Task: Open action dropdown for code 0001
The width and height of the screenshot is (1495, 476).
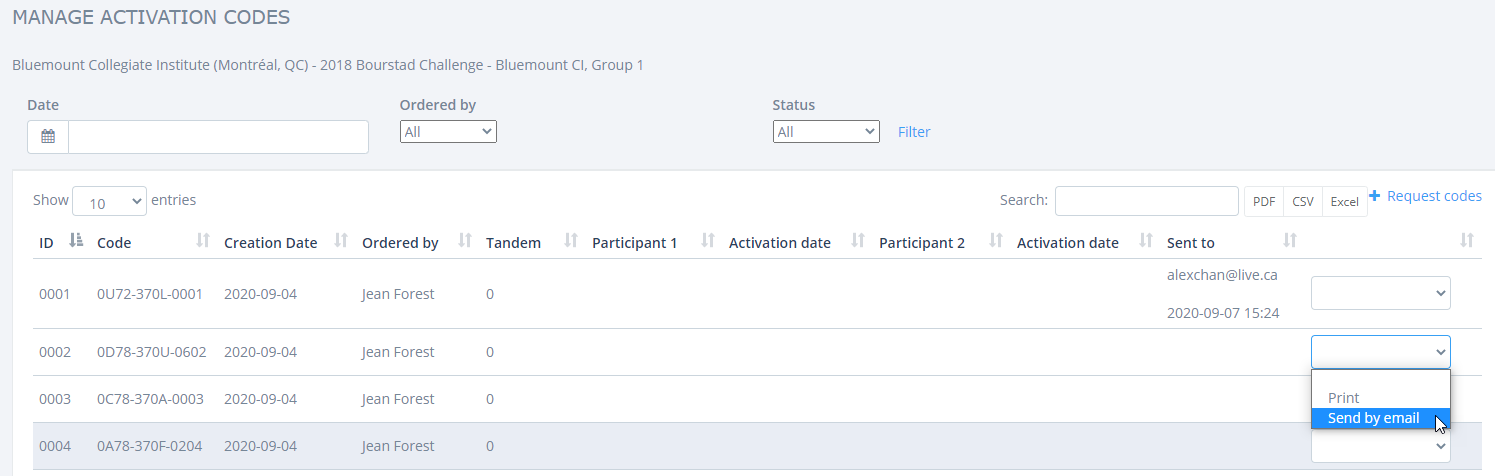Action: [x=1380, y=293]
